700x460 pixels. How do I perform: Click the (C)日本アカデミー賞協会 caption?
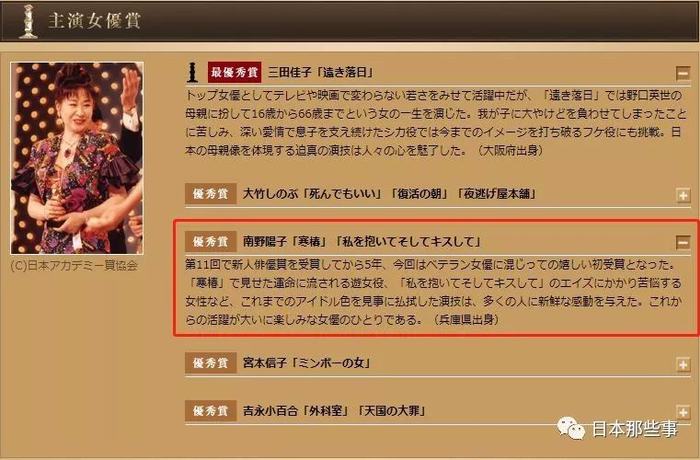pos(74,265)
